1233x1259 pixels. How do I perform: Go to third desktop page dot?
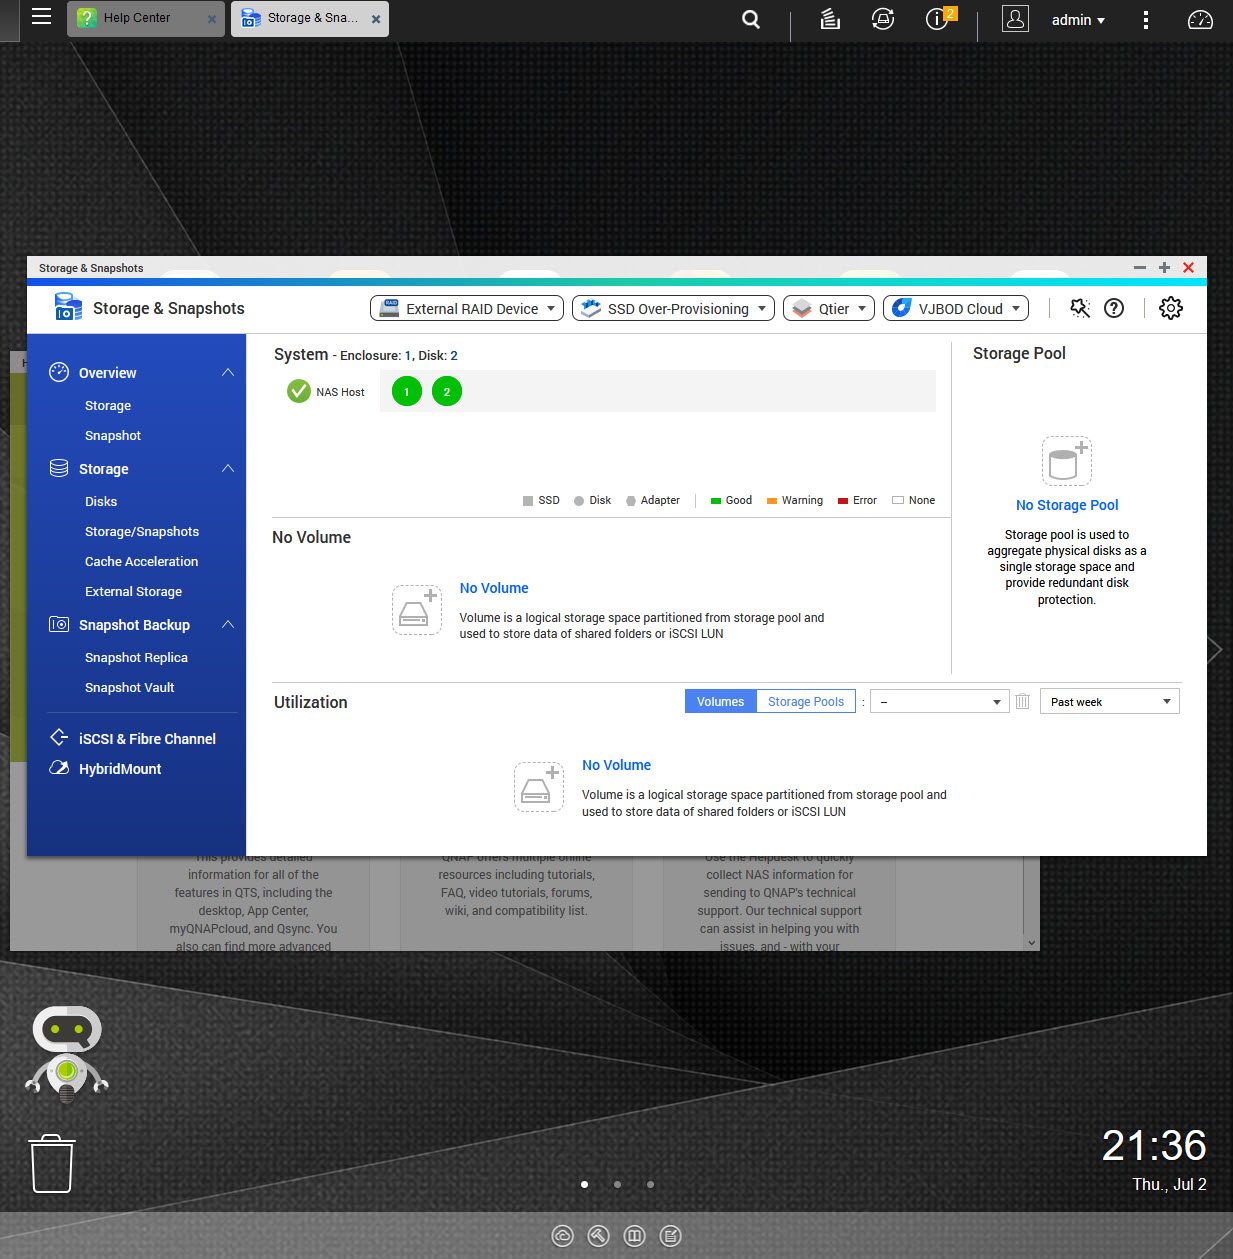(650, 1184)
